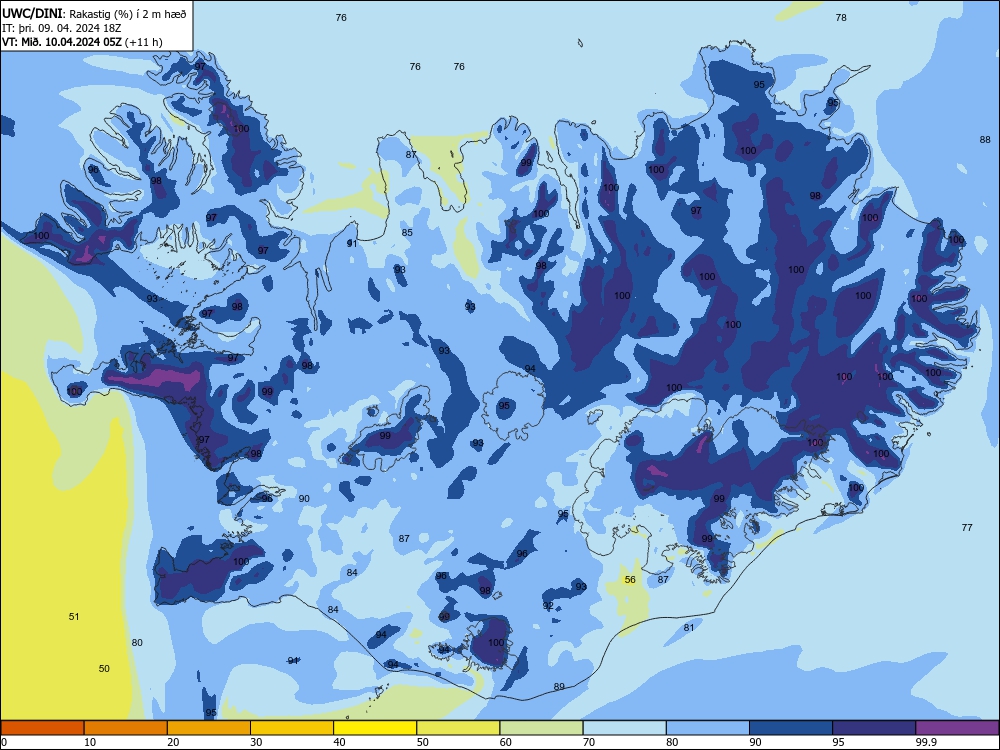Click the pale blue 70–80 legend swatch
This screenshot has height=750, width=1000.
pyautogui.click(x=624, y=728)
